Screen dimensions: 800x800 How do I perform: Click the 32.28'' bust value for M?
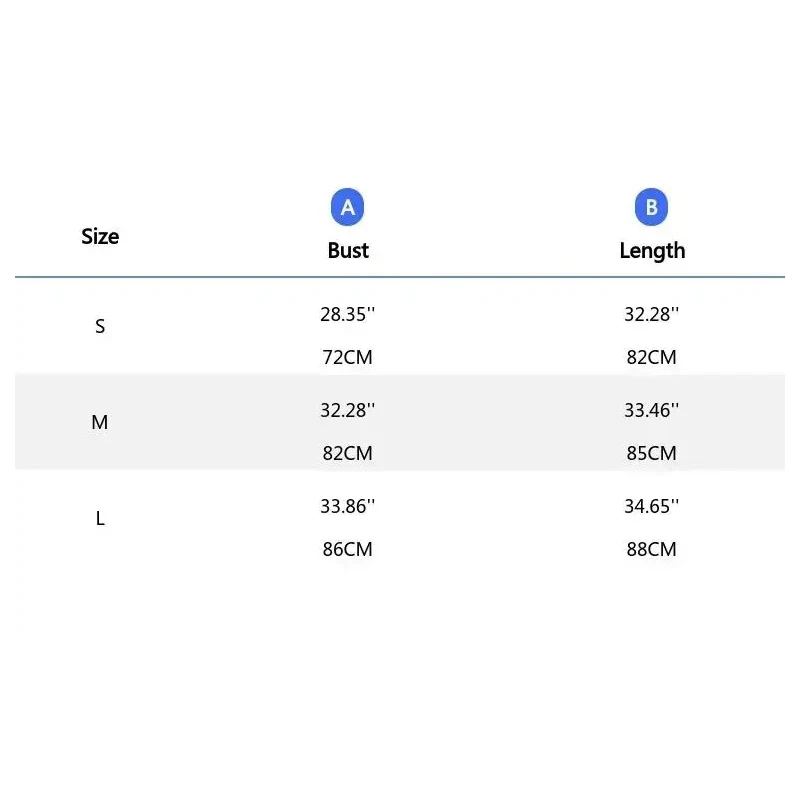tap(347, 410)
